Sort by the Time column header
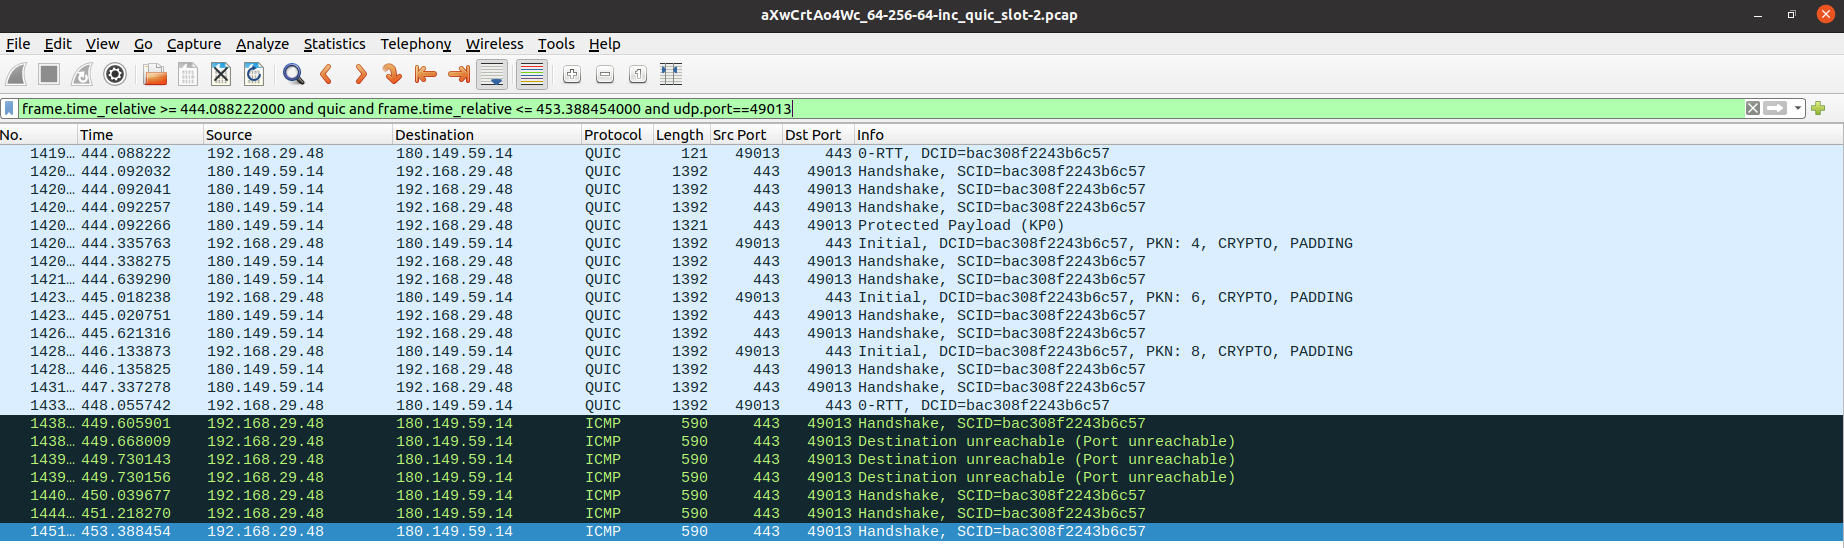Screen dimensions: 1844x548 140,135
